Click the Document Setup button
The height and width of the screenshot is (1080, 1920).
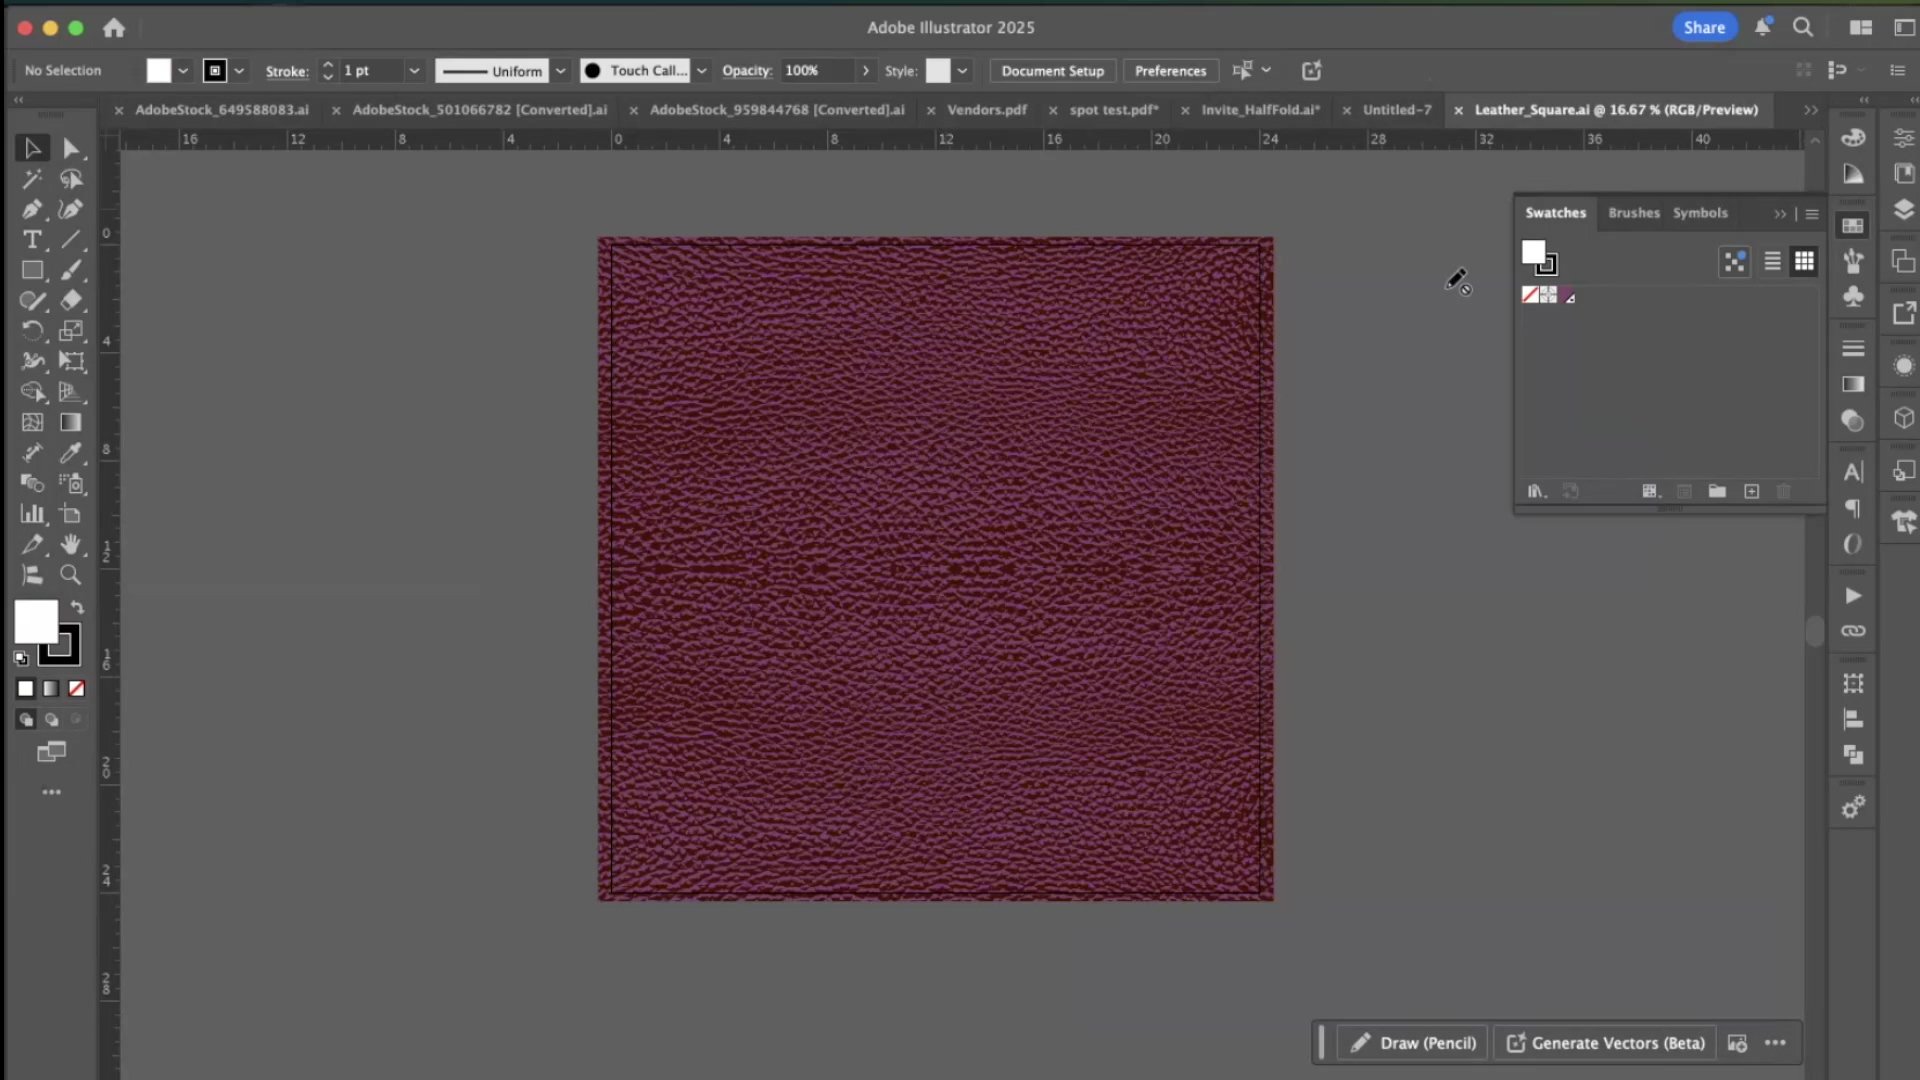click(1052, 71)
